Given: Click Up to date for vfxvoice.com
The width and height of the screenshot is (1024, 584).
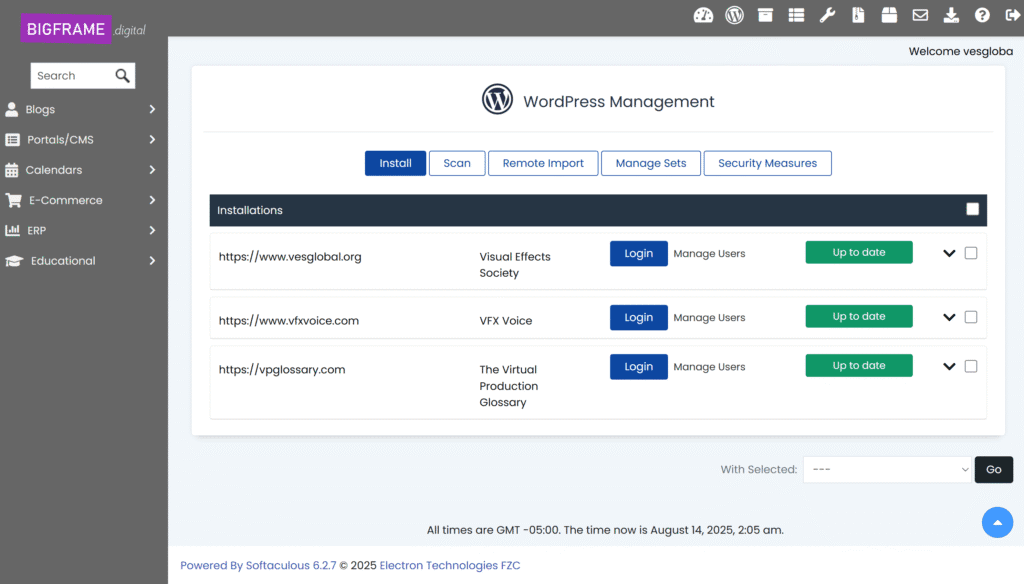Looking at the screenshot, I should tap(859, 316).
